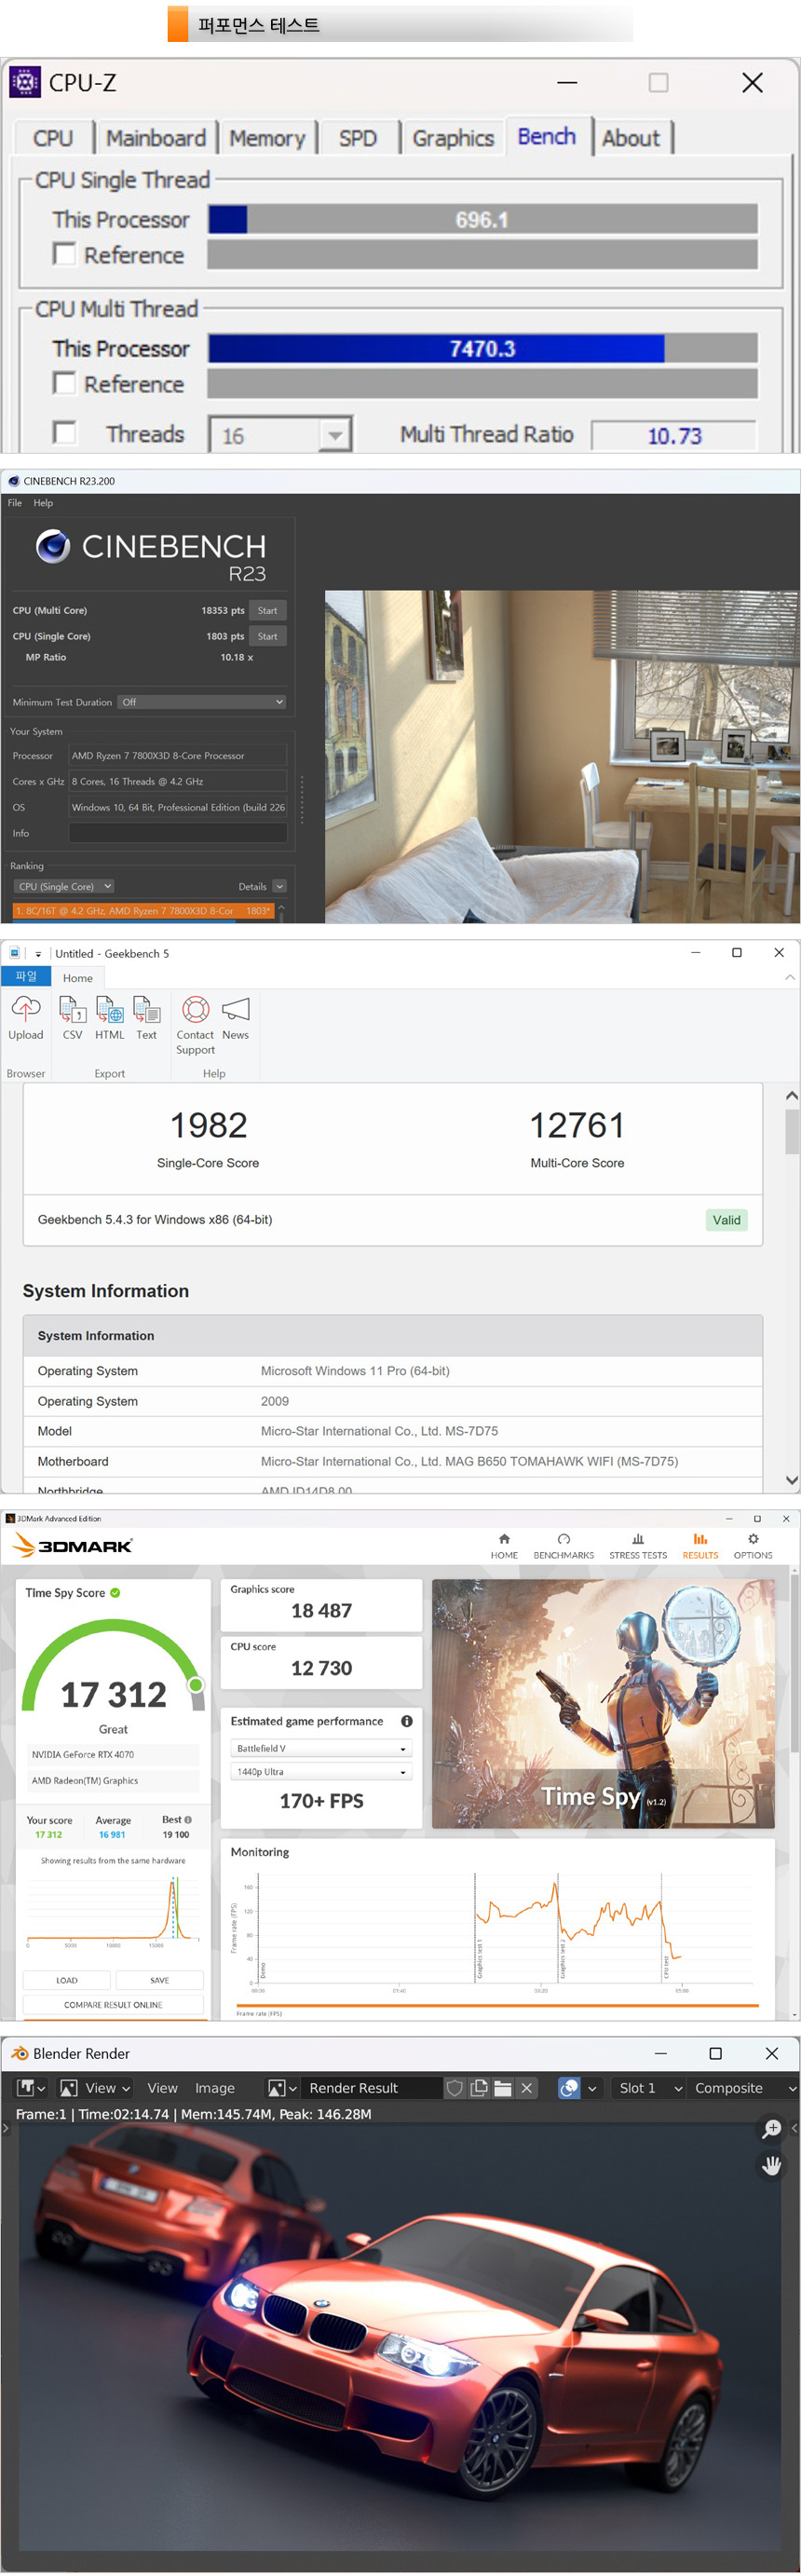Enable Reference checkbox under CPU Multi Thread
Viewport: 801px width, 2576px height.
click(x=65, y=384)
